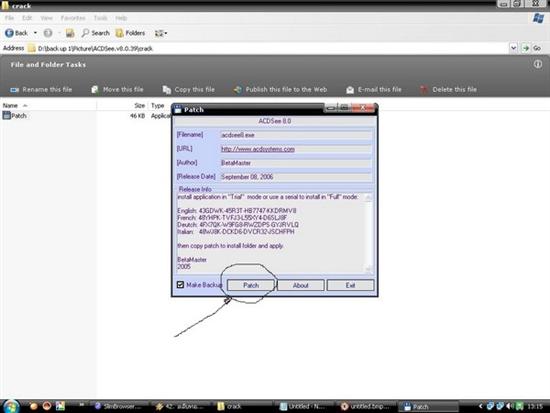Open the acdsystems URL link
The width and height of the screenshot is (550, 413).
click(257, 149)
